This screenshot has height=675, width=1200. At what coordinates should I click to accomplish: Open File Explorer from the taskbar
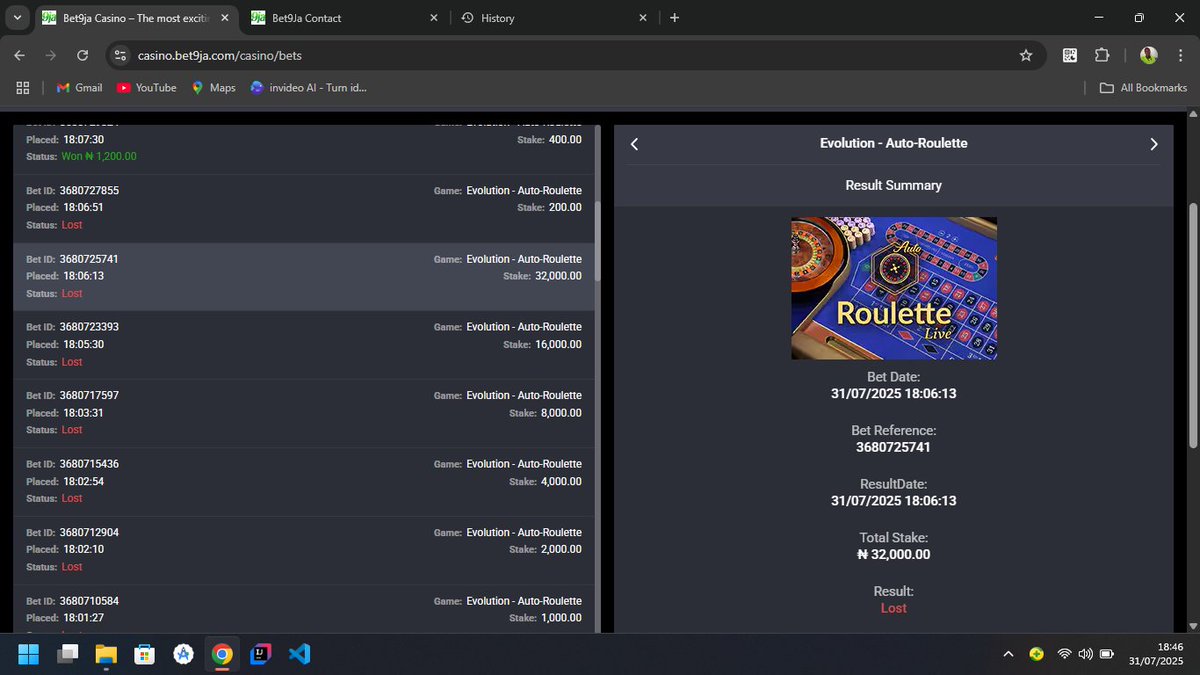tap(106, 654)
